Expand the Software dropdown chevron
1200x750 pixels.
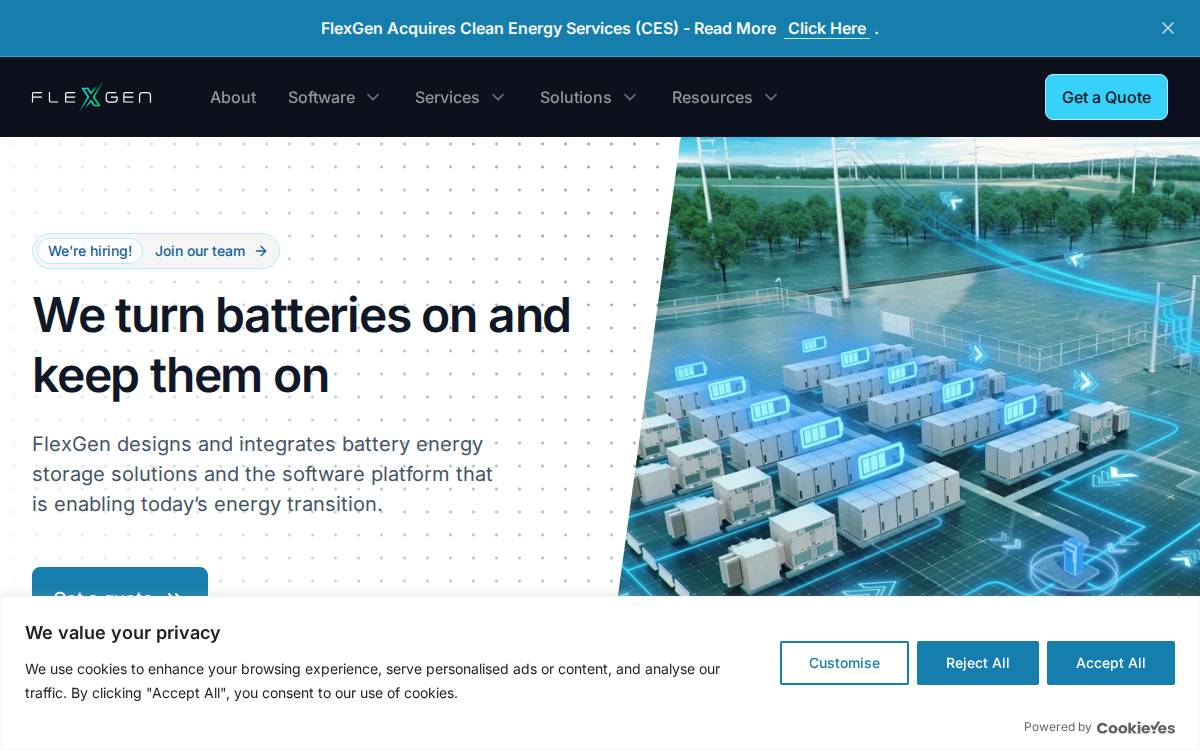[x=373, y=97]
